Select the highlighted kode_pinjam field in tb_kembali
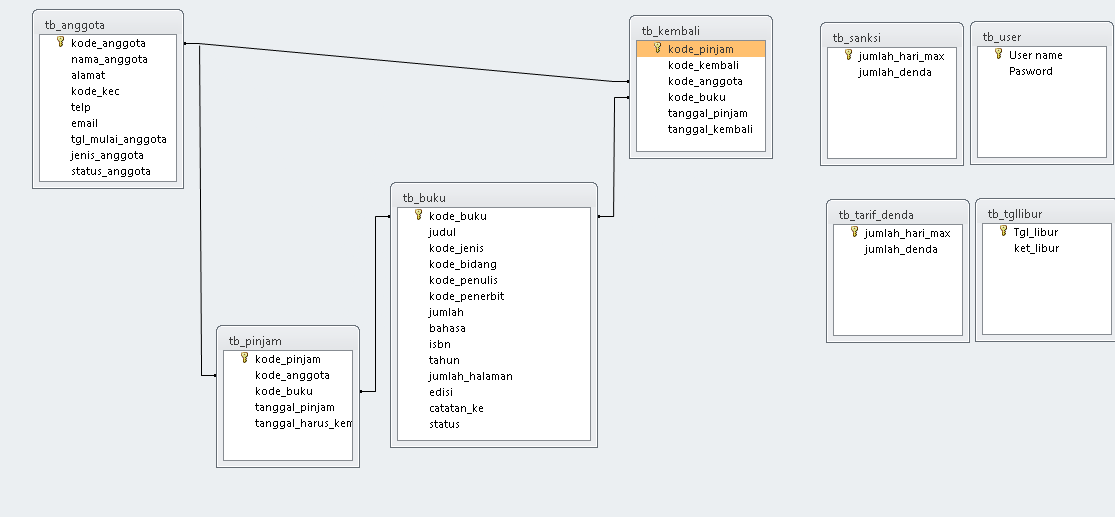1115x517 pixels. 700,49
